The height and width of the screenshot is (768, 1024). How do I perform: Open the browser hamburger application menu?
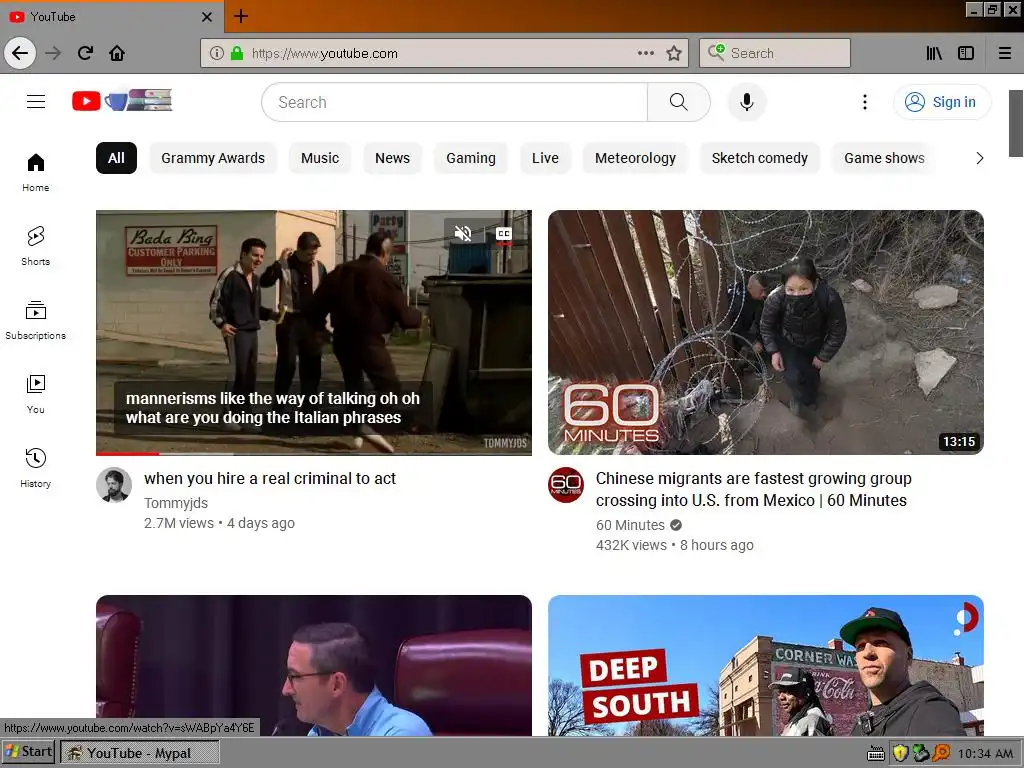tap(1005, 53)
